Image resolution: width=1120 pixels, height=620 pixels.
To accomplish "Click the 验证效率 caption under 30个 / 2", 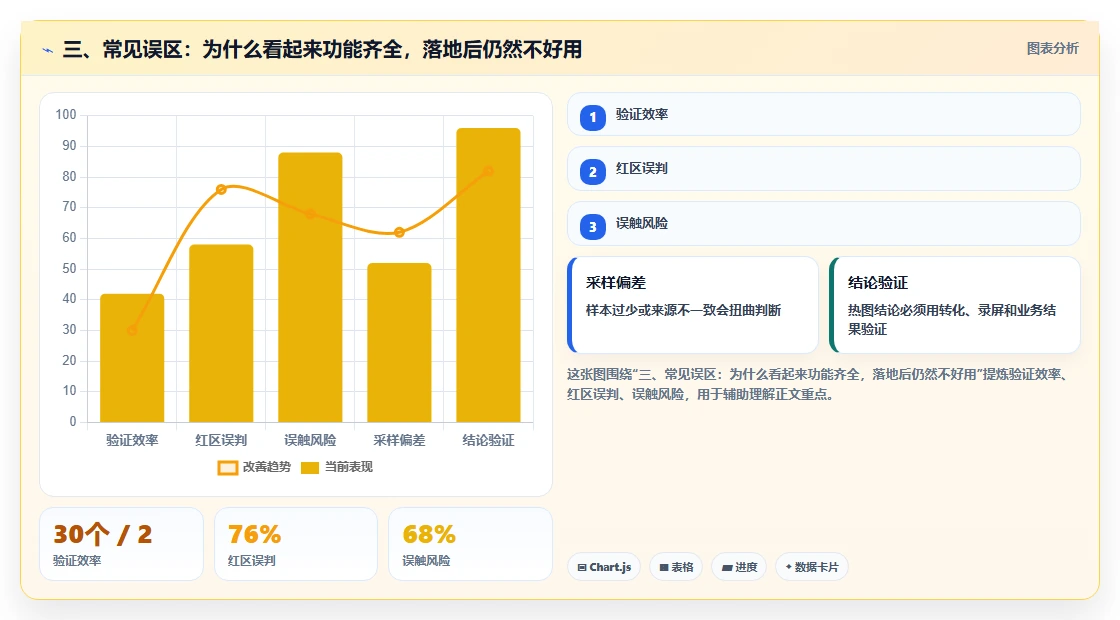I will [x=77, y=561].
